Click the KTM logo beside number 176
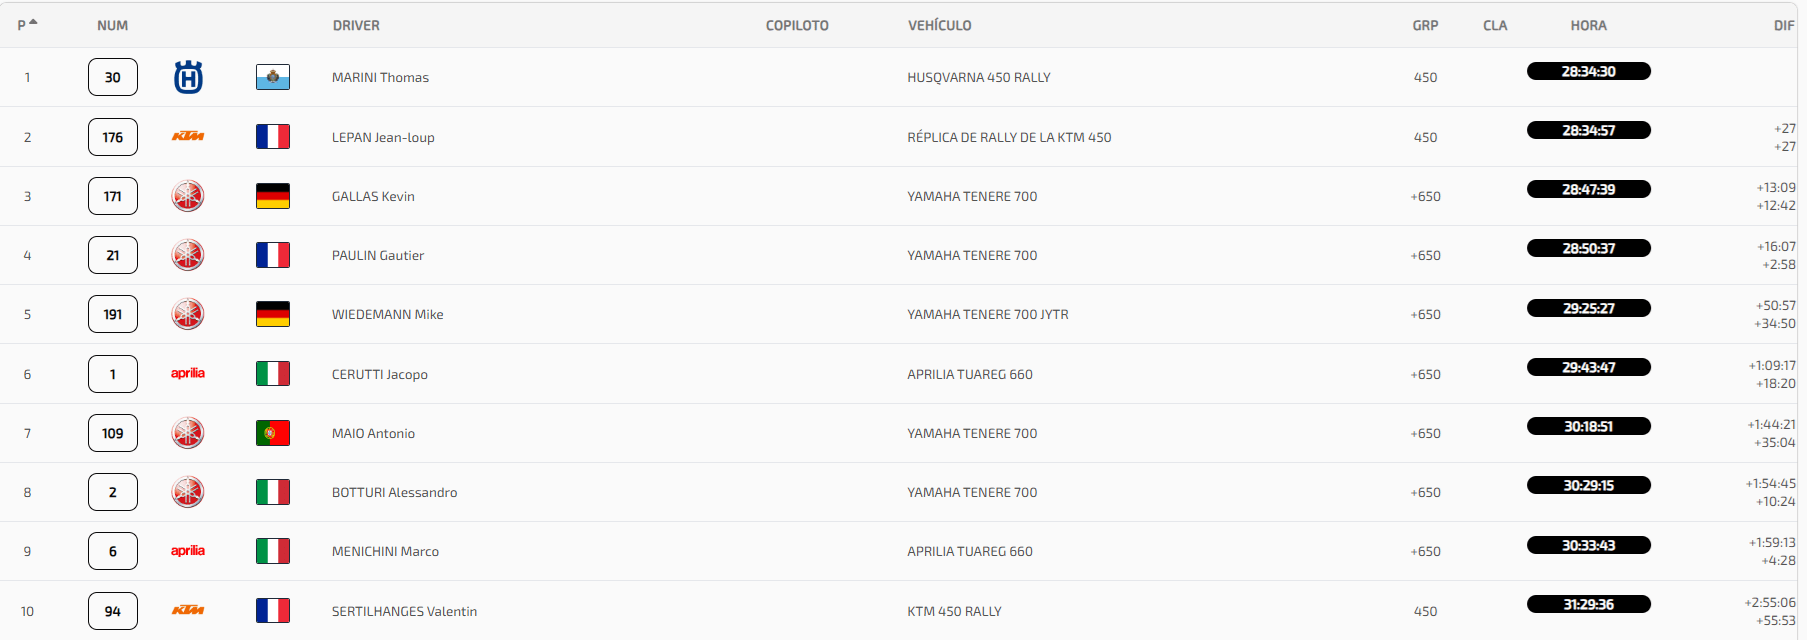The image size is (1807, 640). [188, 137]
